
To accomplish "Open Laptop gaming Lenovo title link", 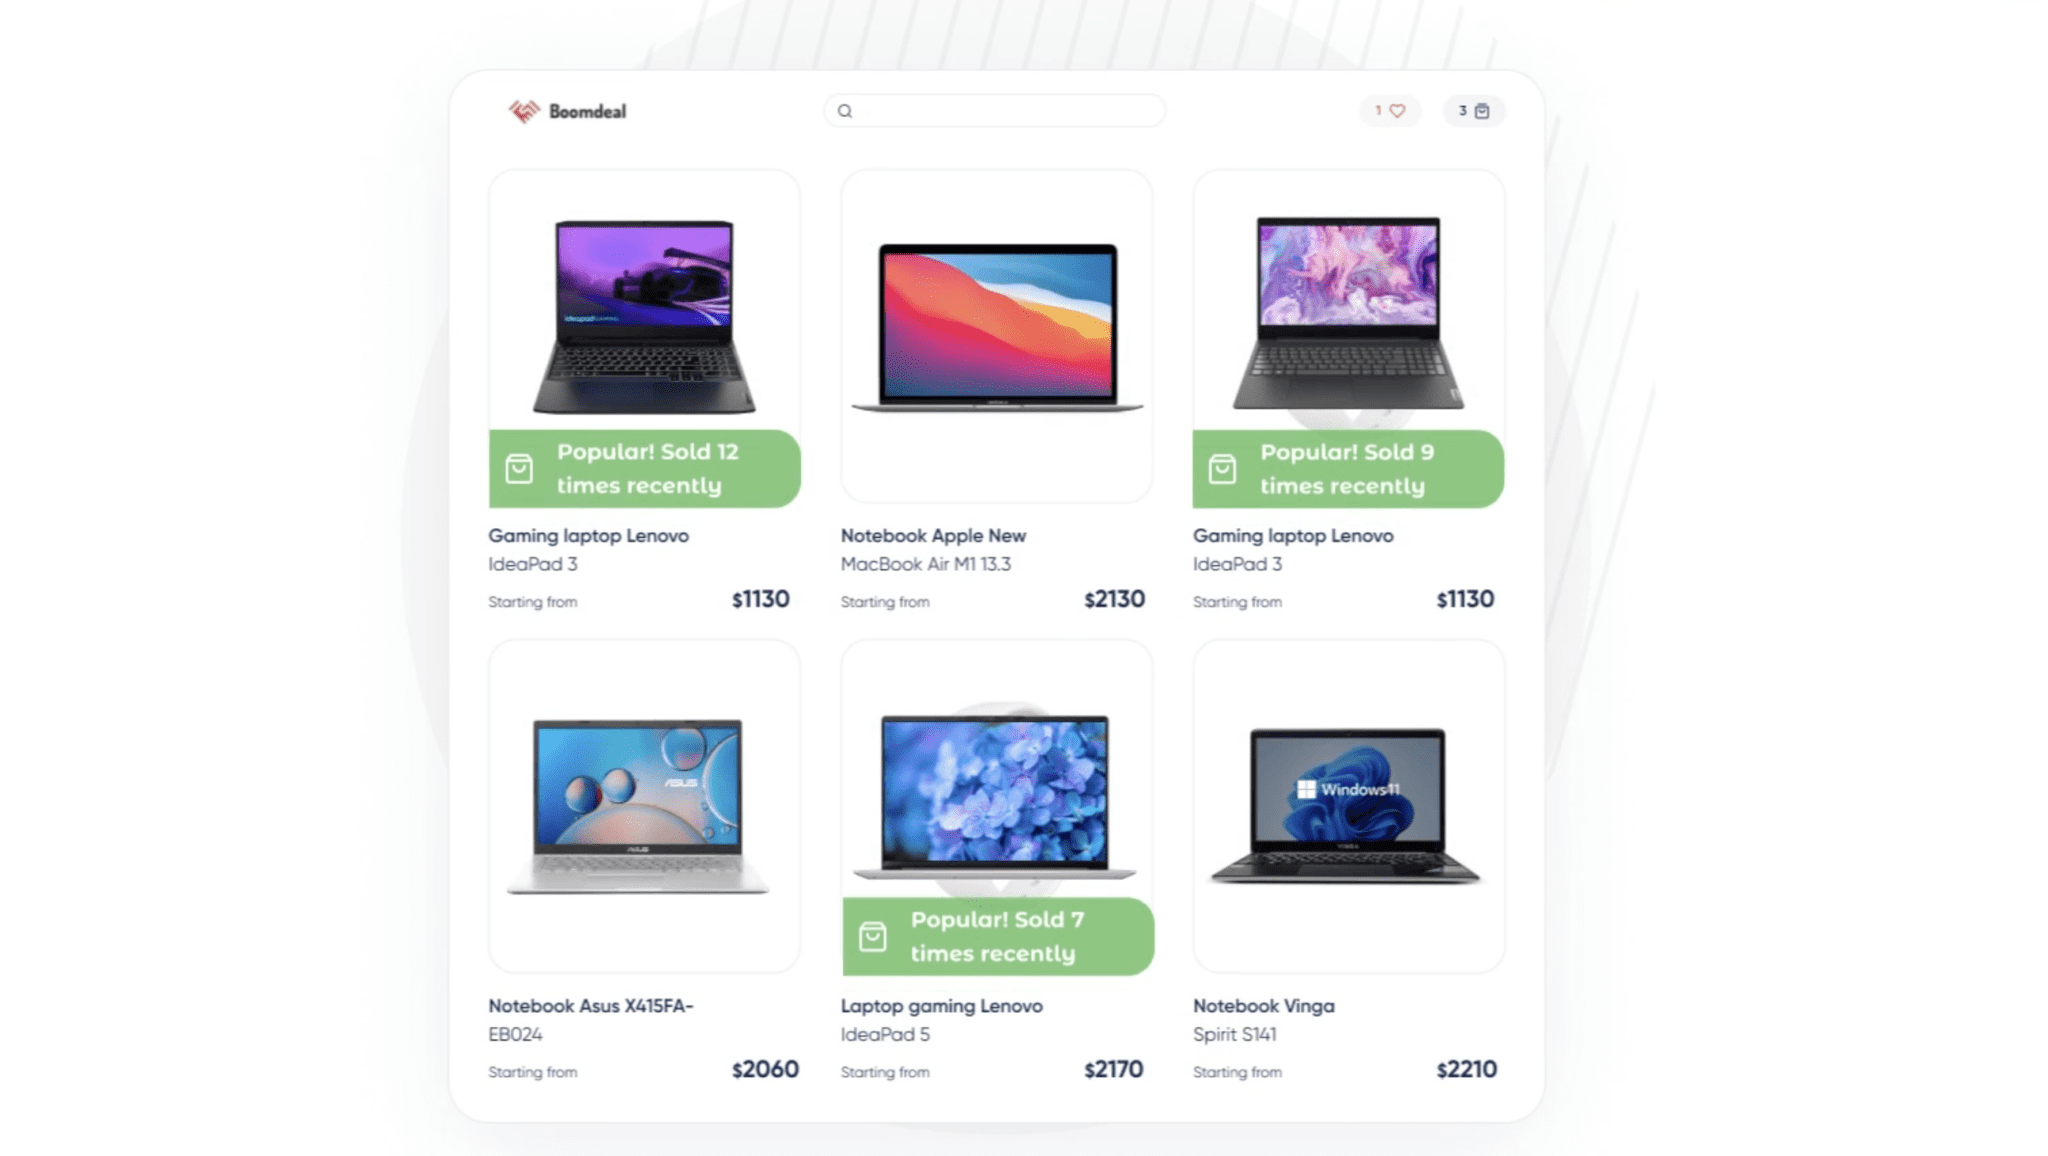I will [941, 1005].
